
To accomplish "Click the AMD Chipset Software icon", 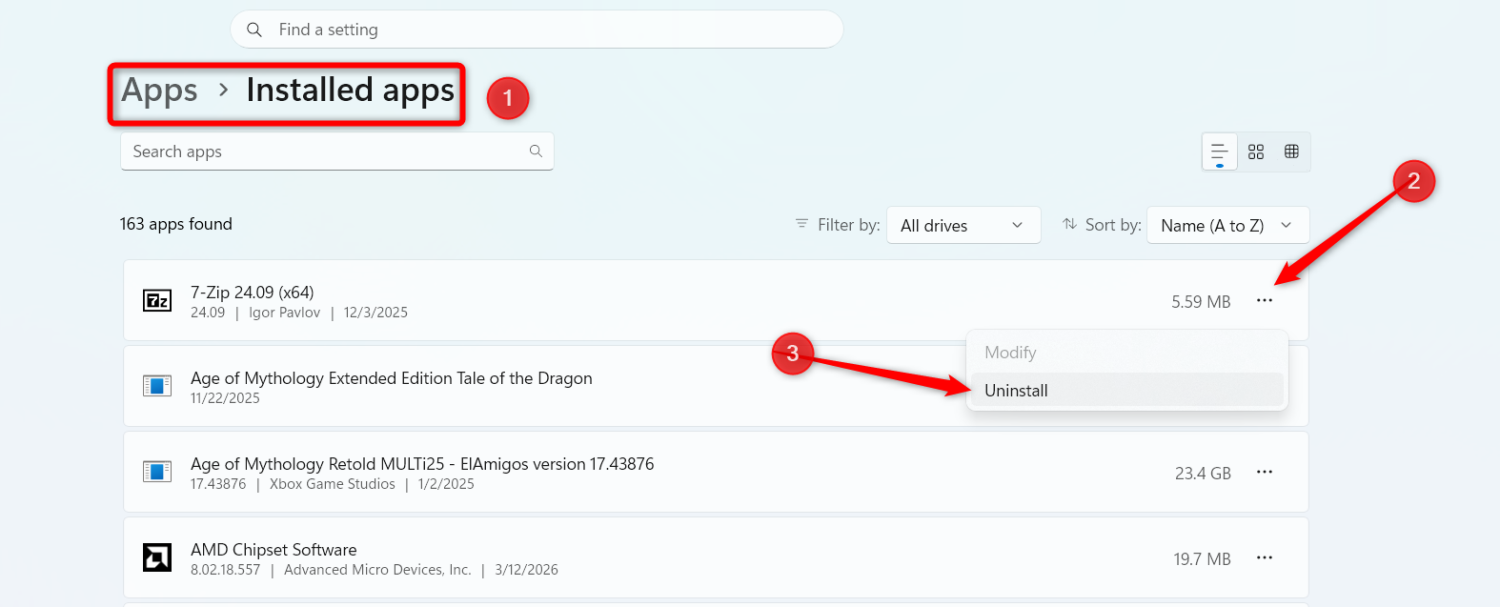I will coord(157,558).
